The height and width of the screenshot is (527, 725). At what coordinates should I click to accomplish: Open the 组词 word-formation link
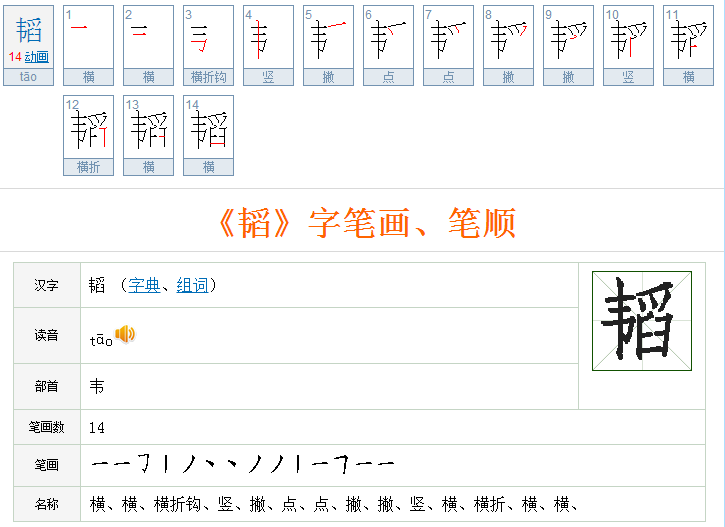tap(192, 285)
